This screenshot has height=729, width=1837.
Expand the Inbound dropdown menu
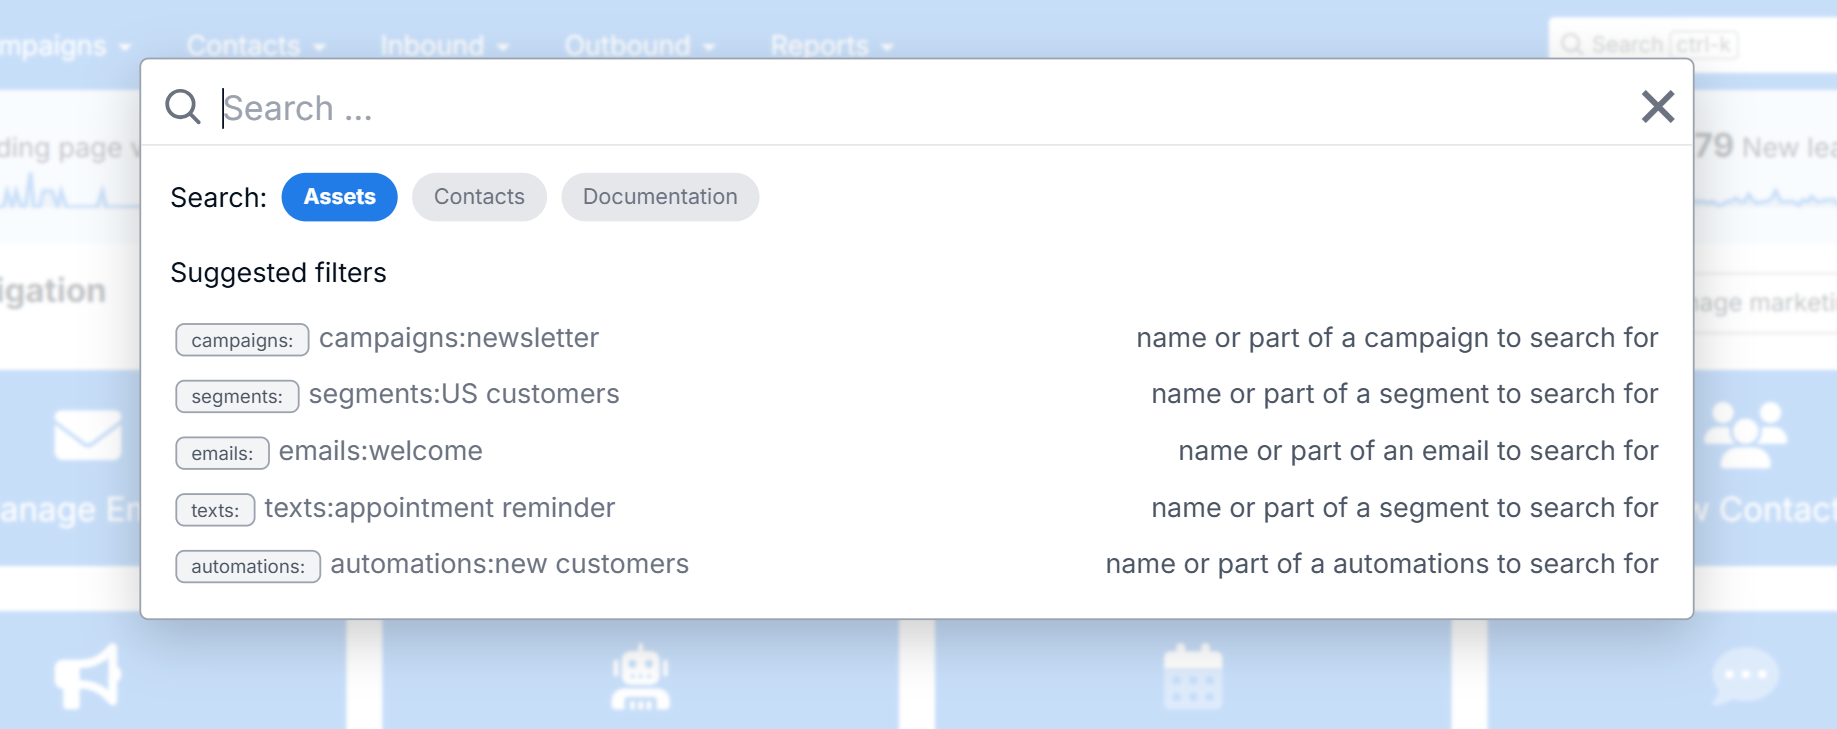pos(444,46)
